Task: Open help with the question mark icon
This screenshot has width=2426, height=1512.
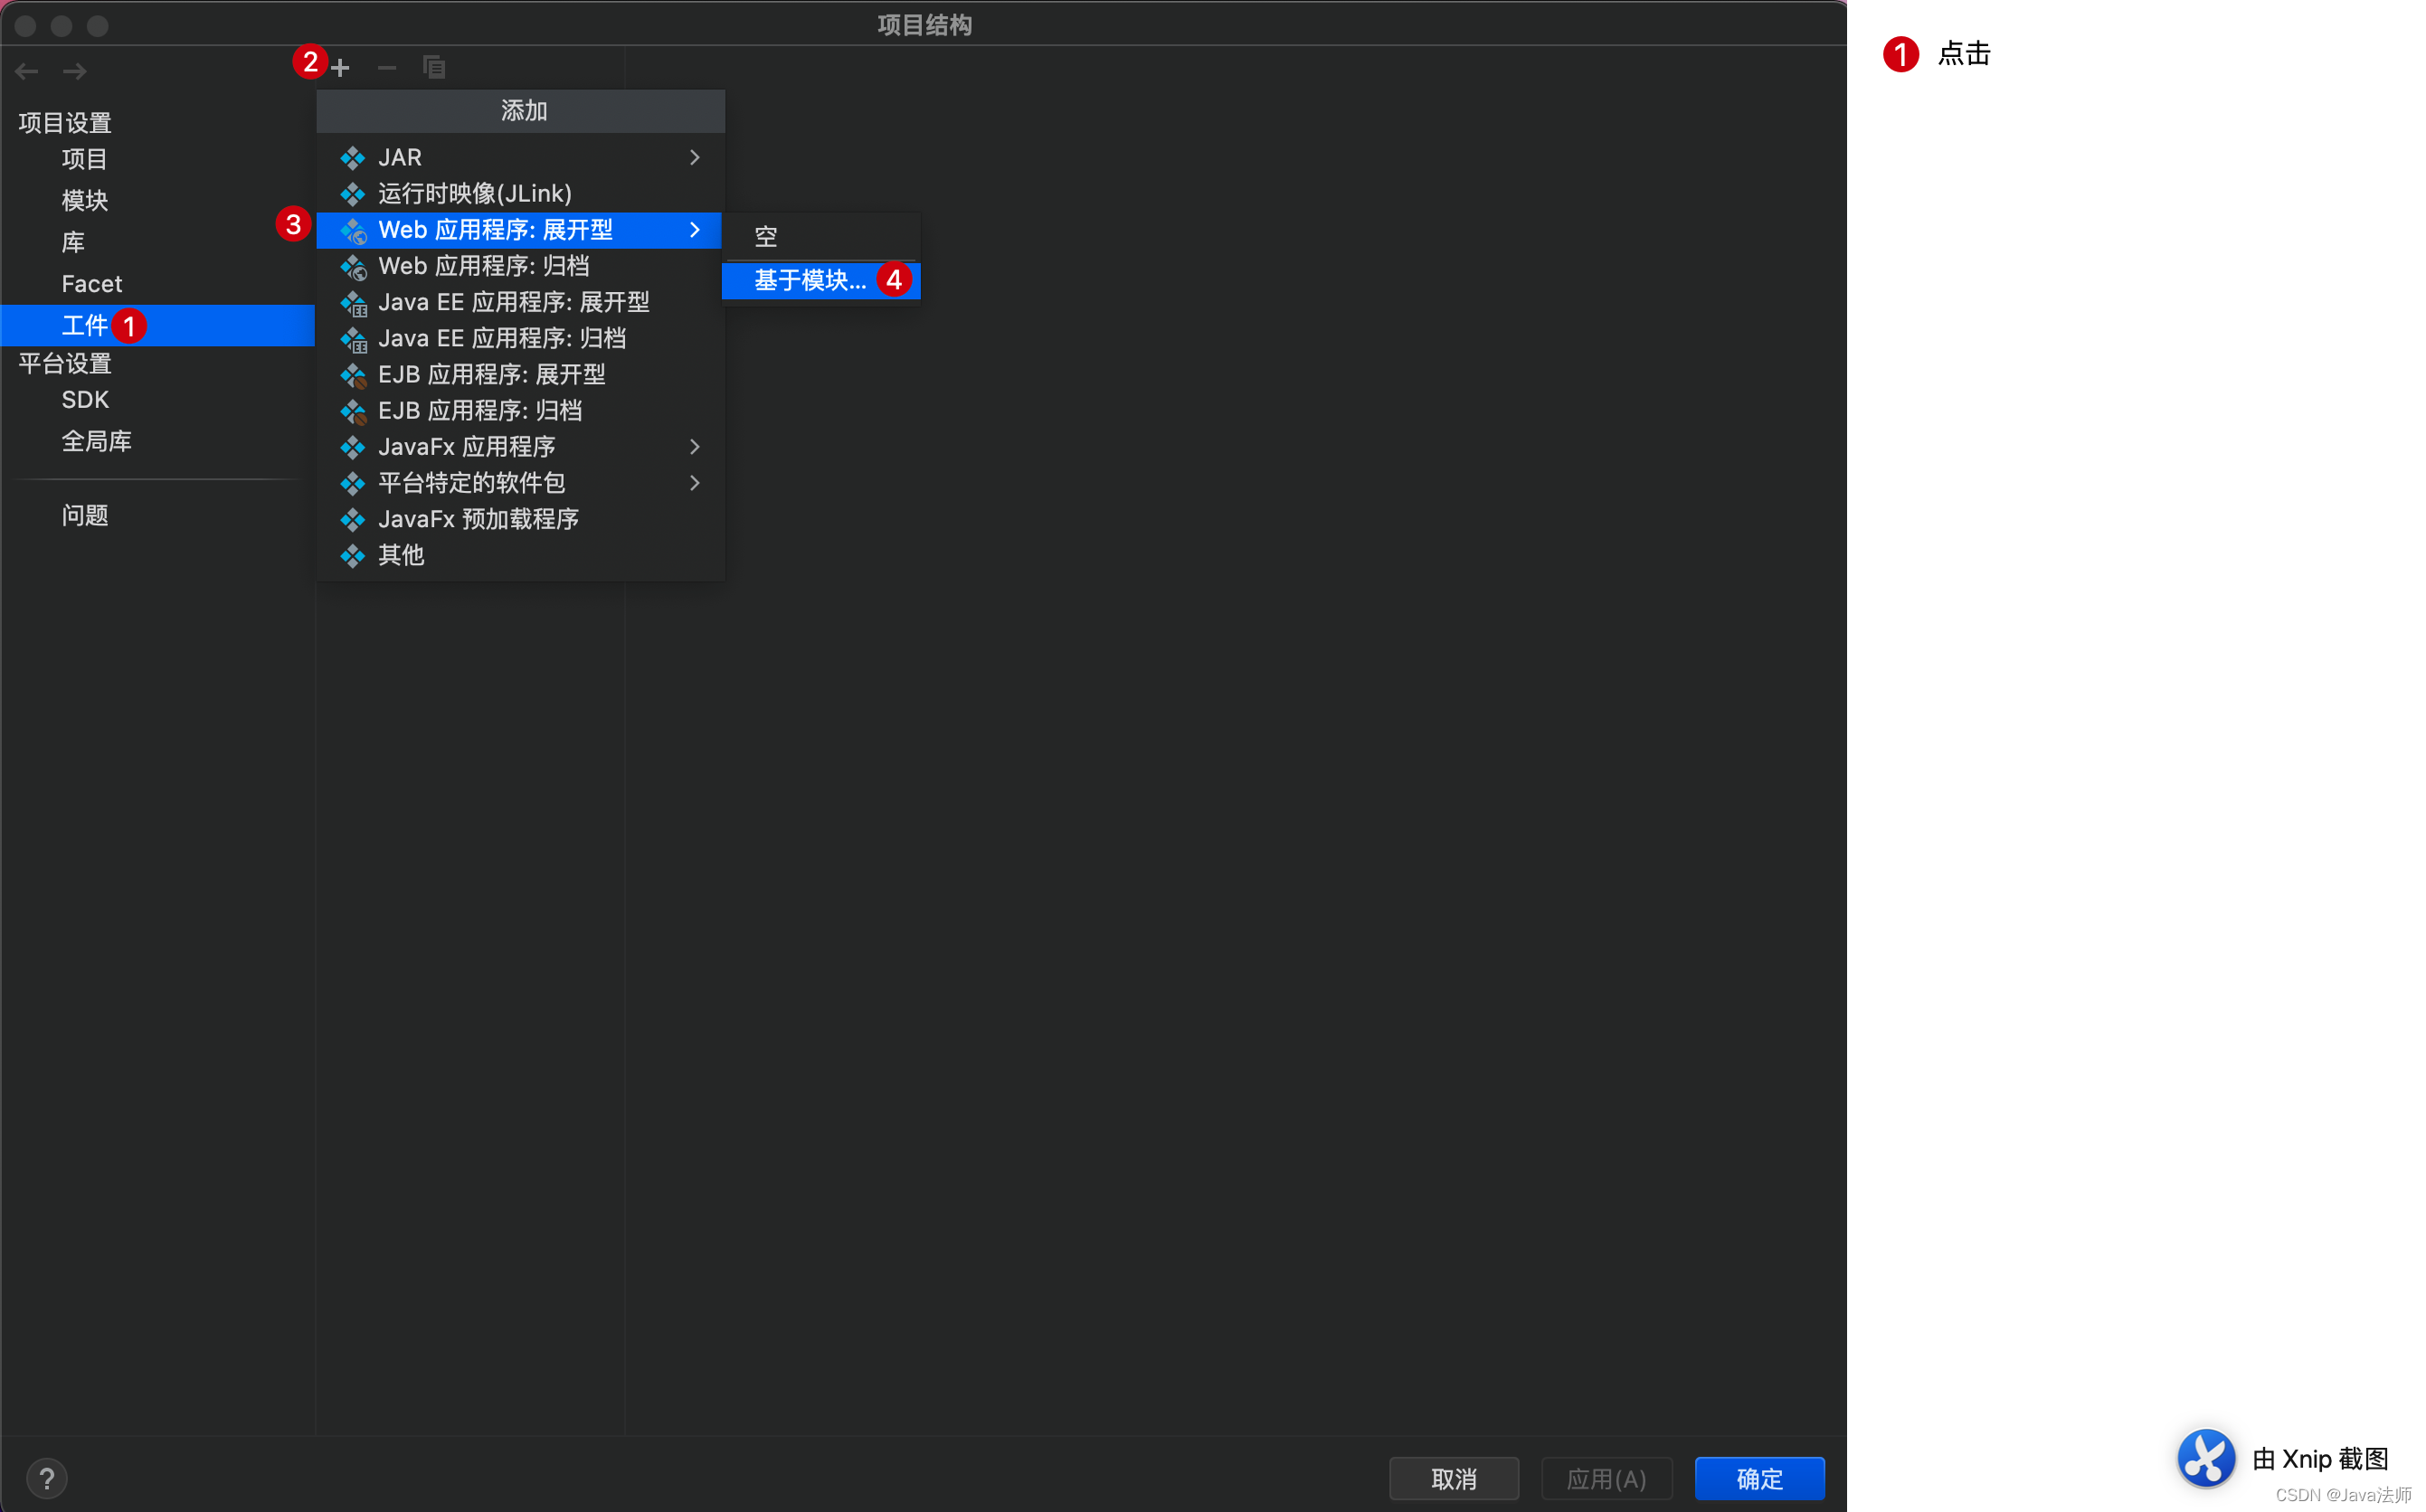Action: click(47, 1478)
